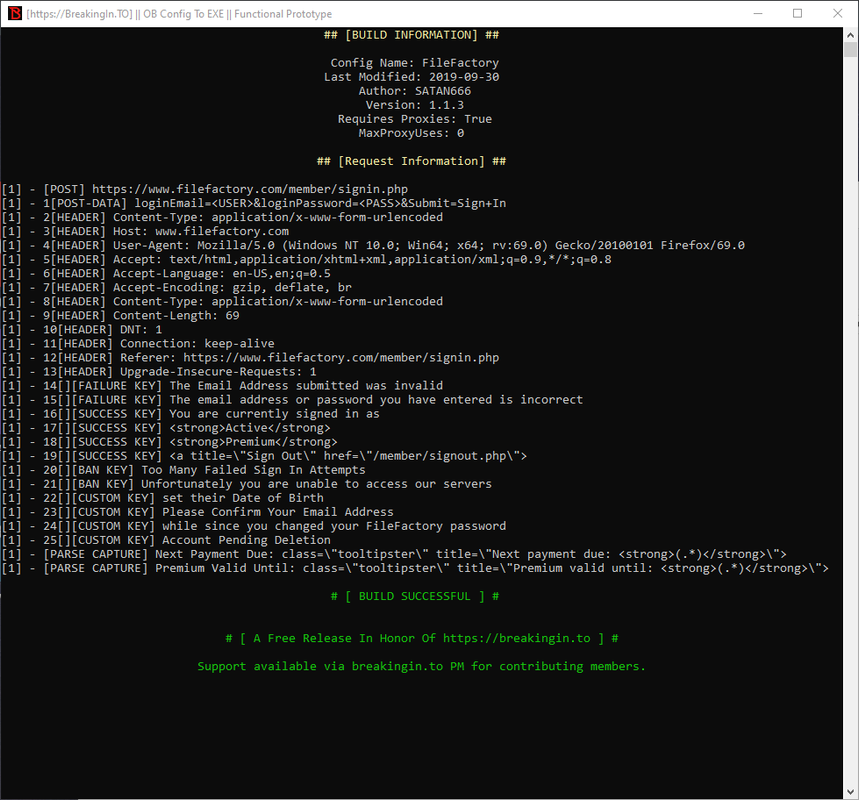Viewport: 859px width, 800px height.
Task: Click the 3[HEADER] Host line
Action: pyautogui.click(x=145, y=232)
